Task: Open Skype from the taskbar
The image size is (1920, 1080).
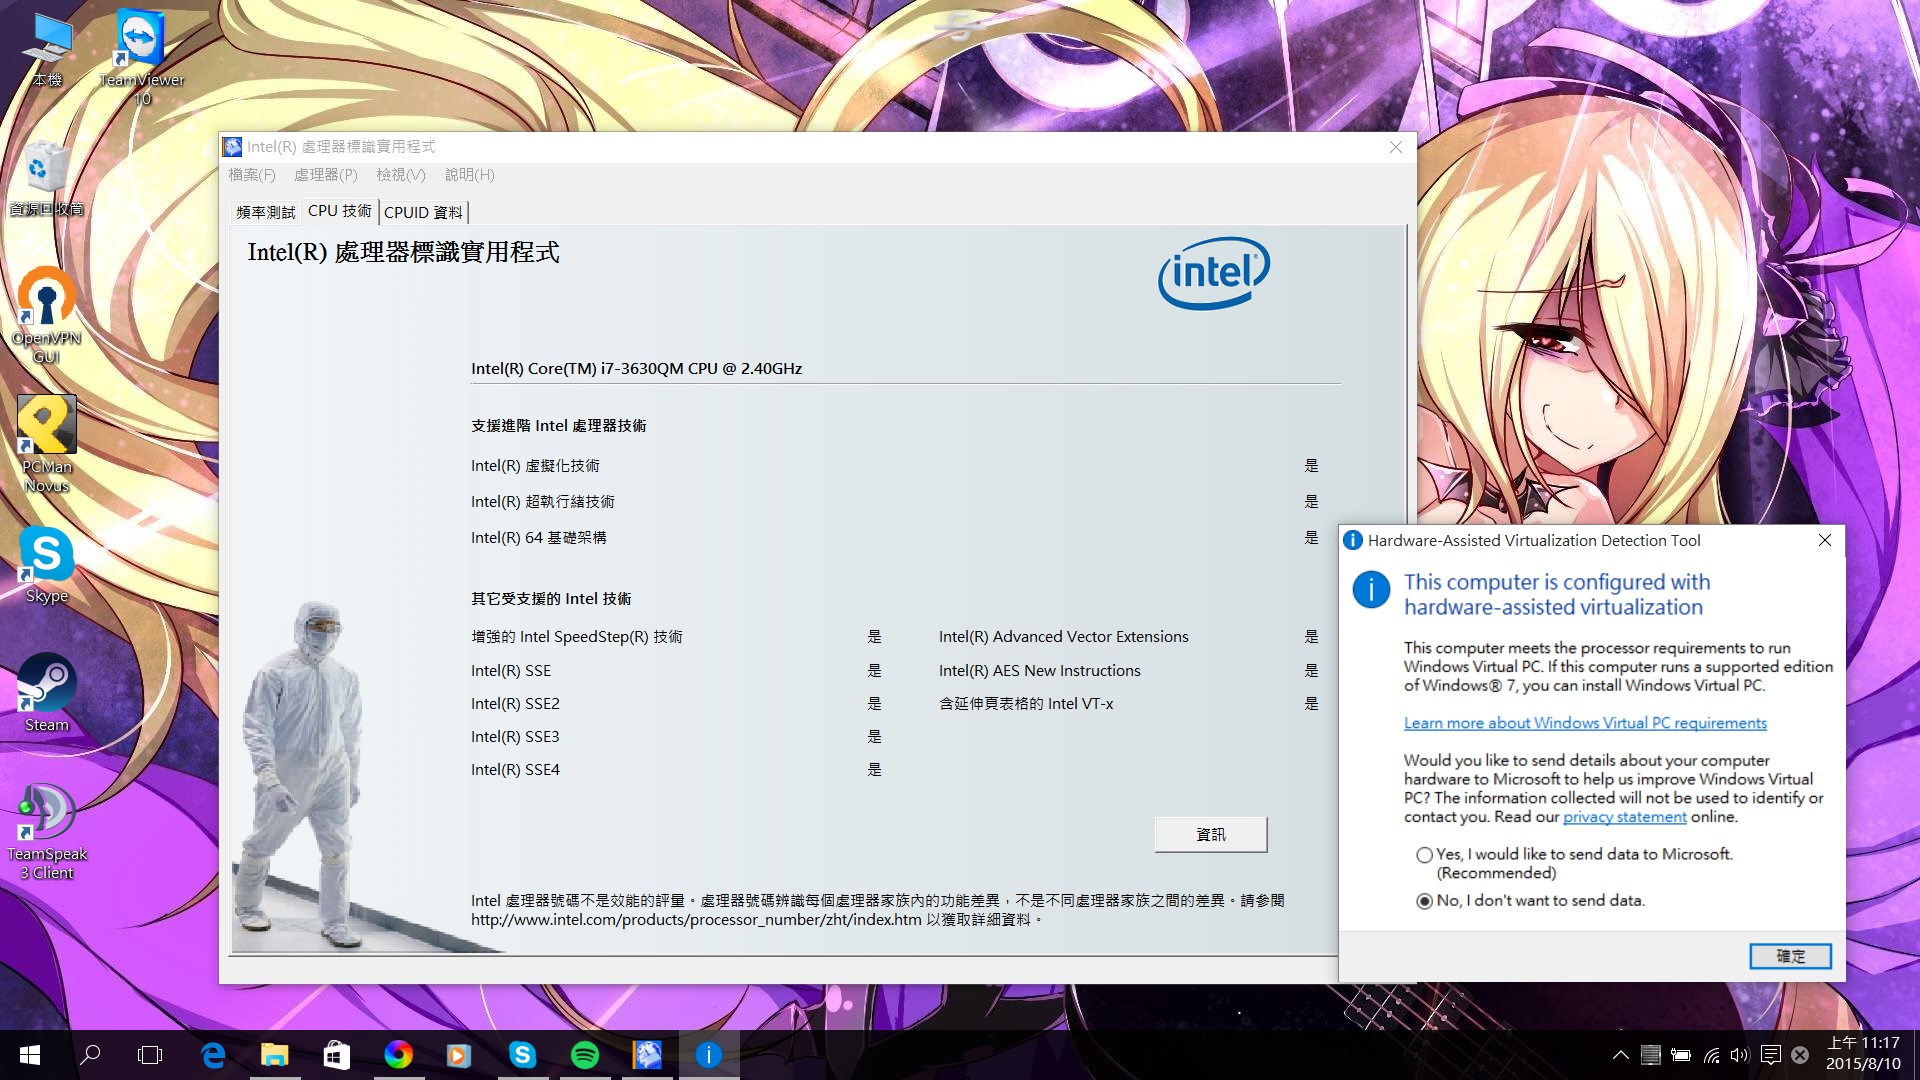Action: tap(522, 1055)
